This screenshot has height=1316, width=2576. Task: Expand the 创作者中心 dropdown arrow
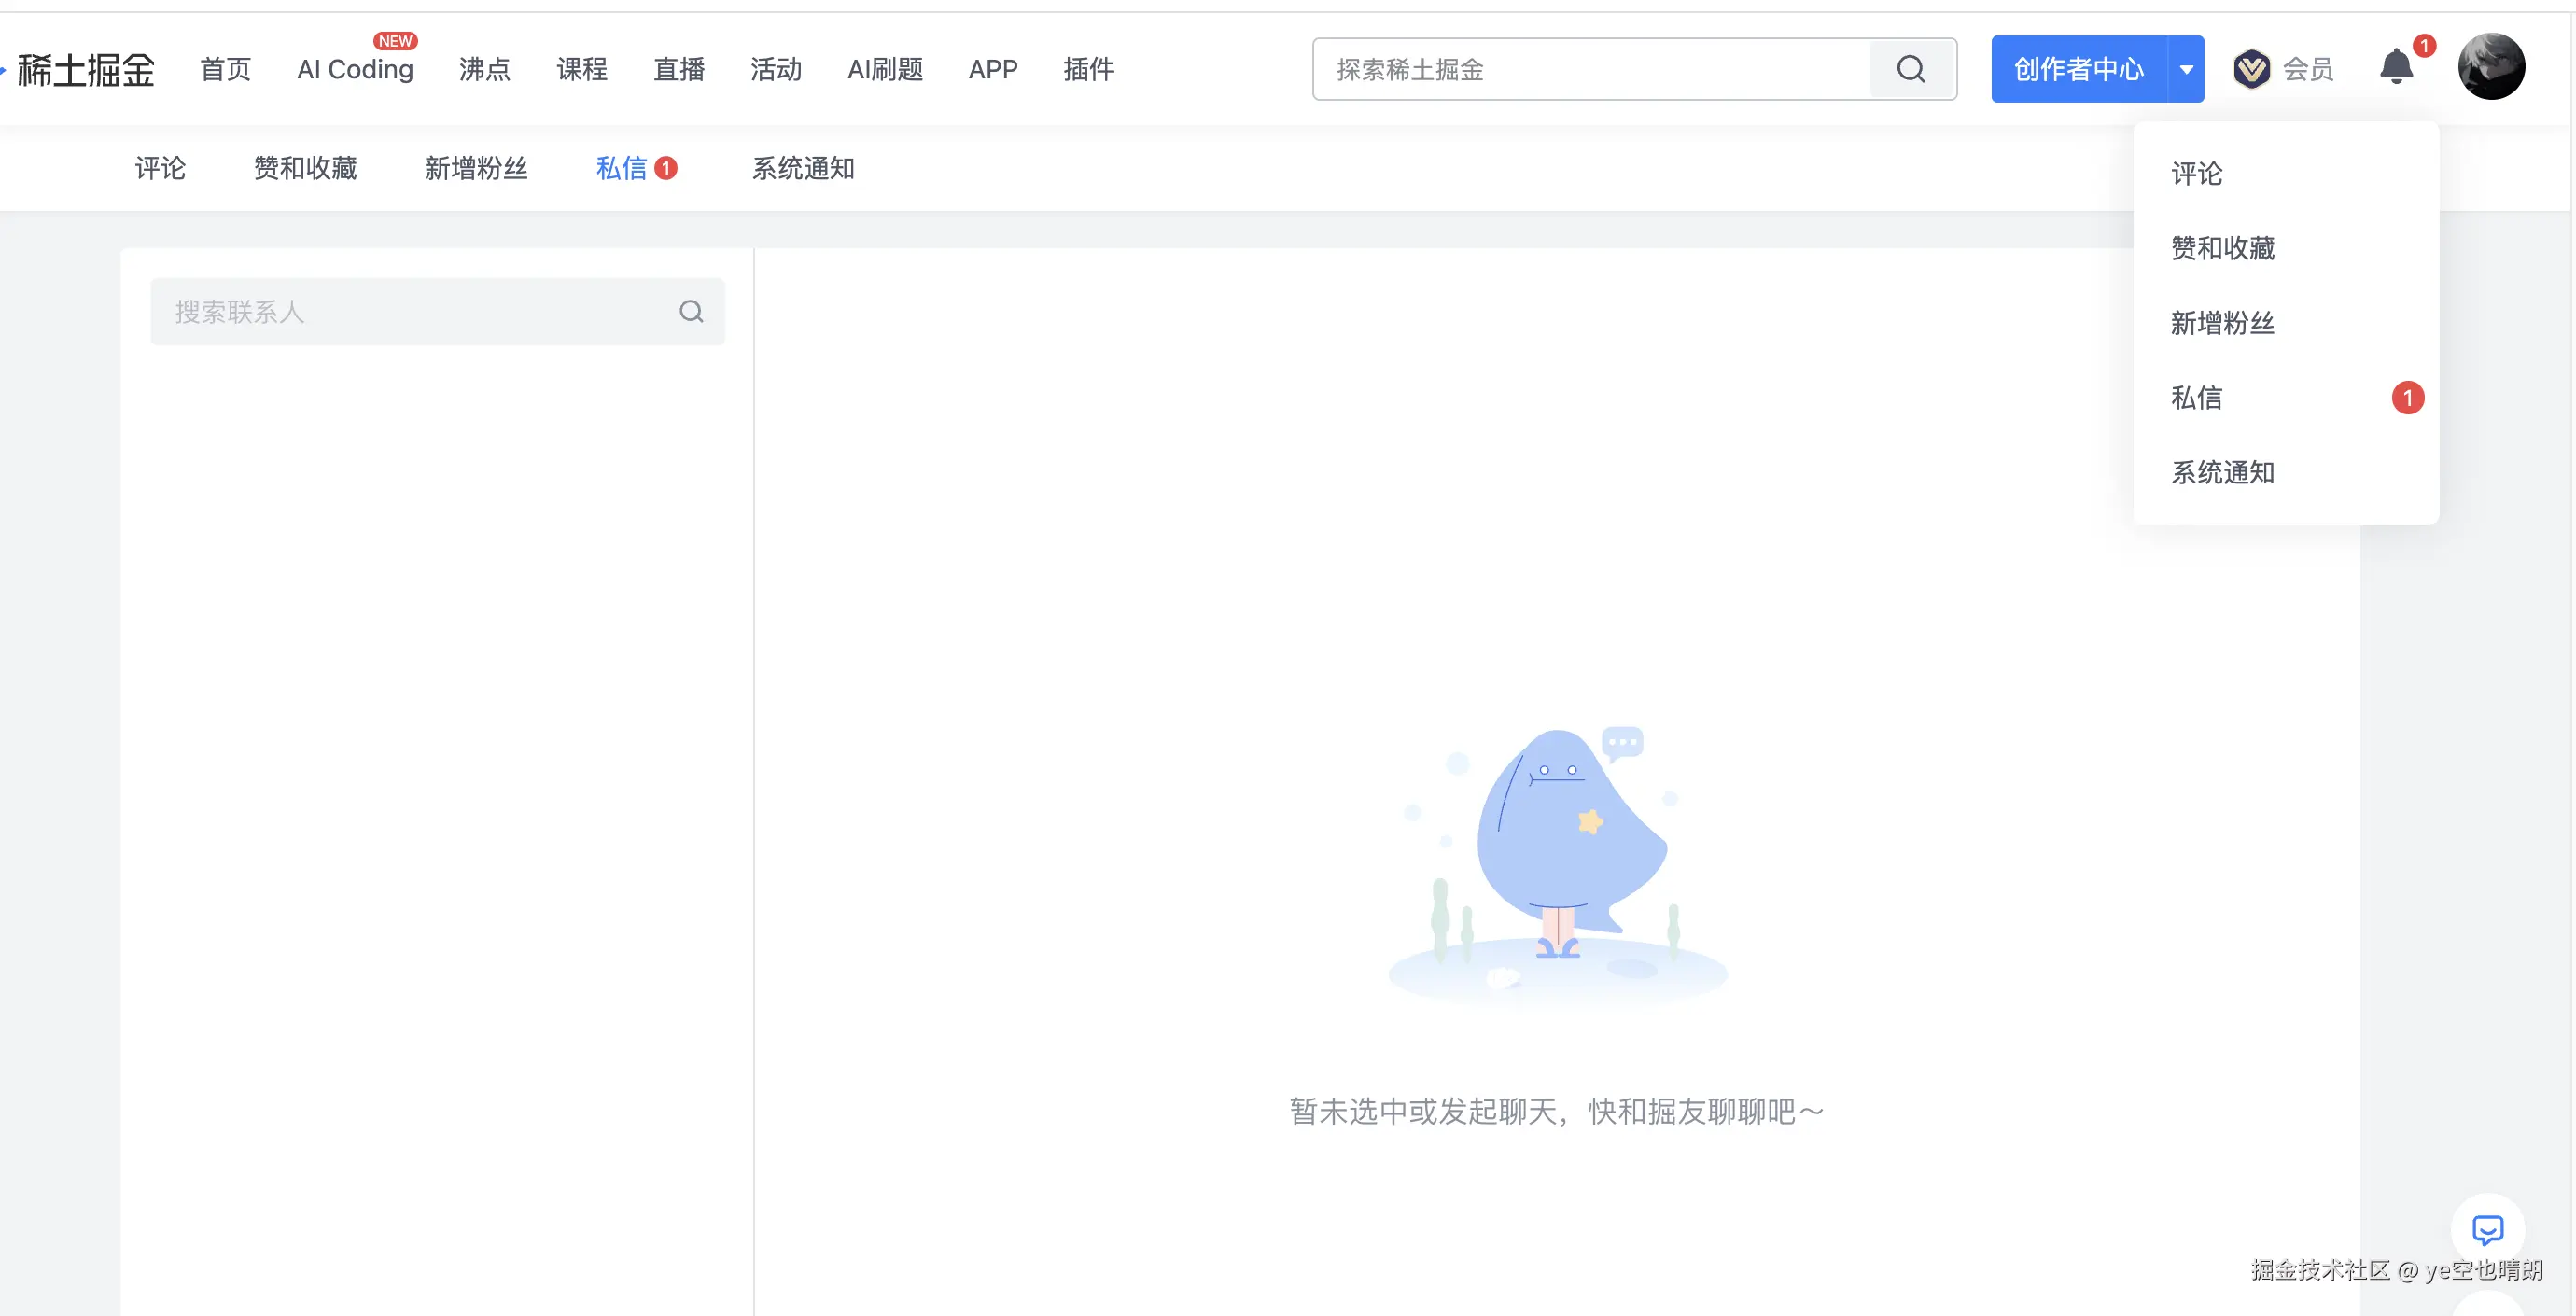coord(2186,69)
